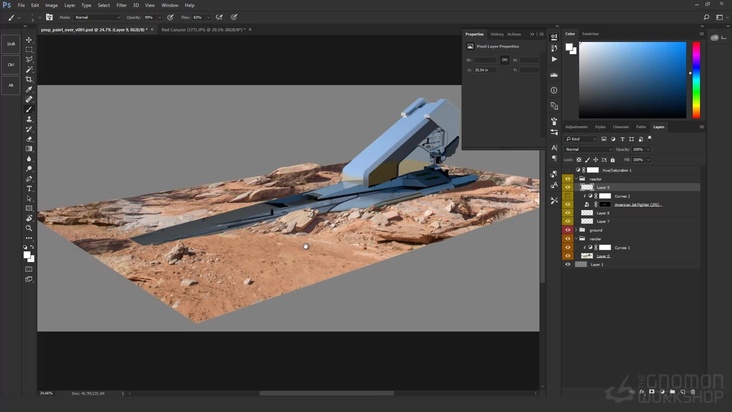The height and width of the screenshot is (412, 732).
Task: Hide the reactor group layer
Action: pyautogui.click(x=568, y=179)
